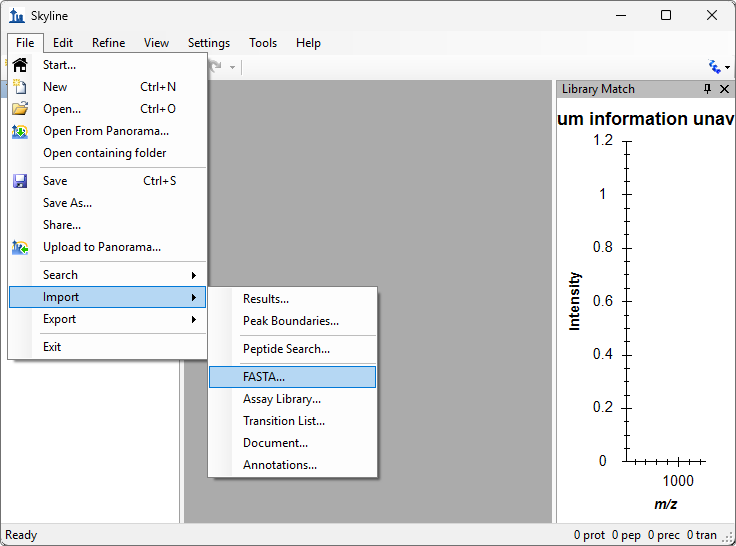The width and height of the screenshot is (736, 546).
Task: Pin the Library Match panel
Action: 707,89
